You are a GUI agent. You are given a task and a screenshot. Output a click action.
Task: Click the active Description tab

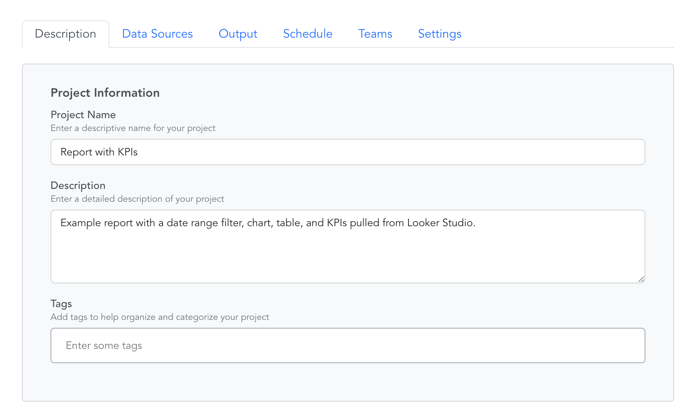coord(65,34)
